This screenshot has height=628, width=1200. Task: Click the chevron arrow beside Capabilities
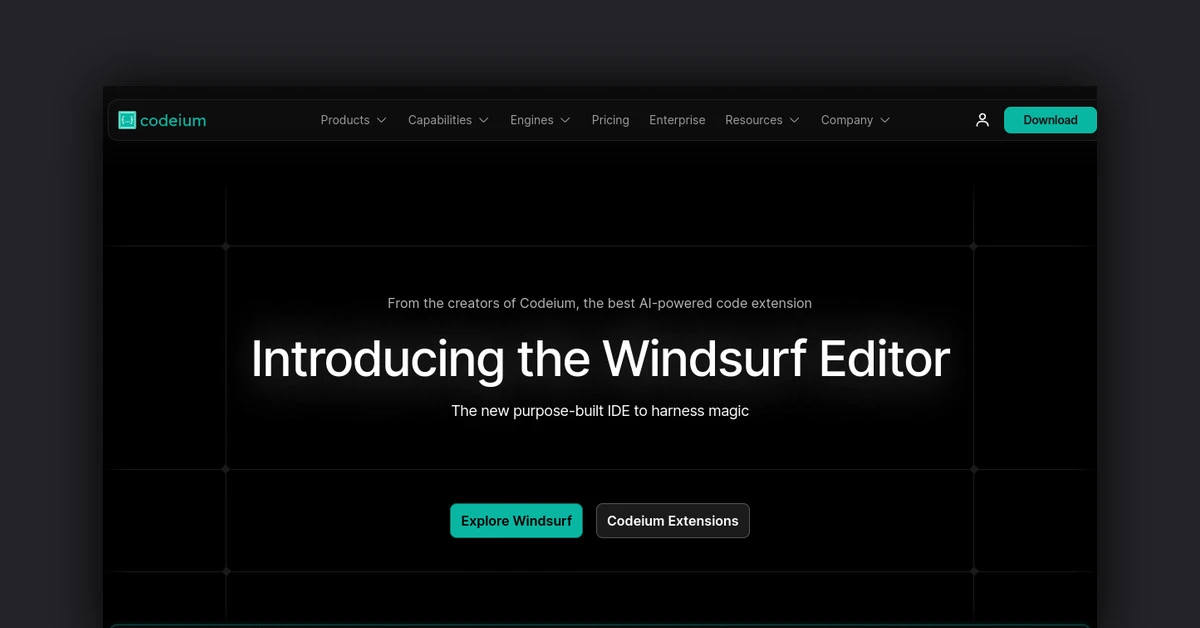[x=484, y=120]
